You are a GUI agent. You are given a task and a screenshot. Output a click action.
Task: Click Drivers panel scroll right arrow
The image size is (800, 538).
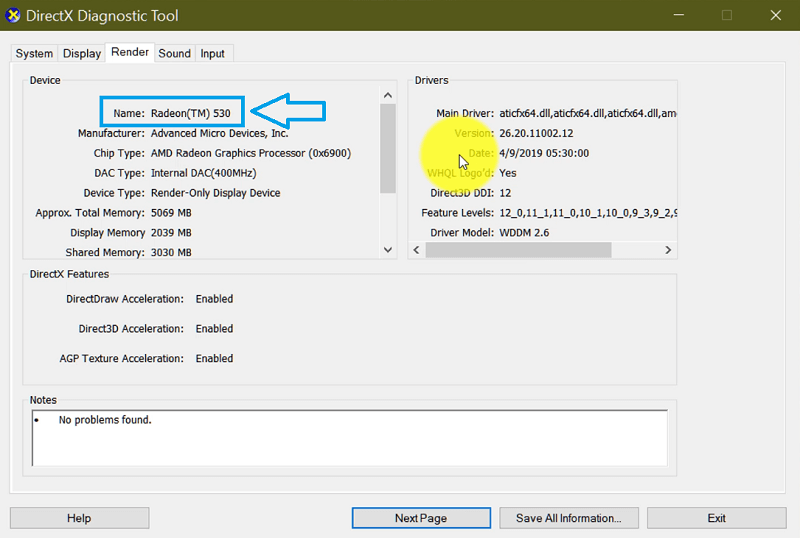pyautogui.click(x=668, y=250)
